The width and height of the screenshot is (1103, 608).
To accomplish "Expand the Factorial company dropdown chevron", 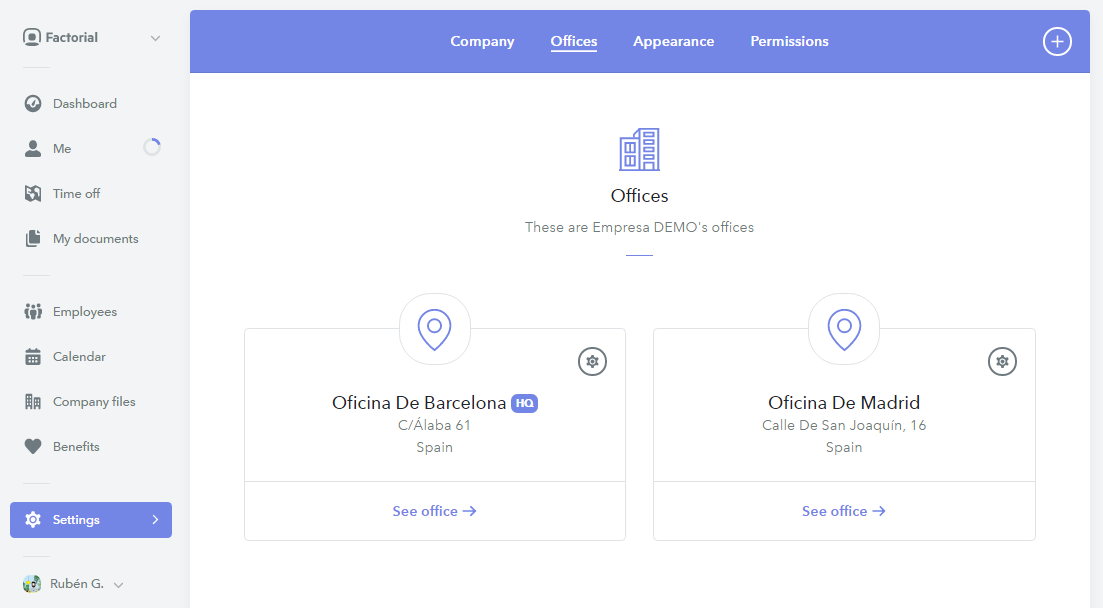I will coord(155,38).
